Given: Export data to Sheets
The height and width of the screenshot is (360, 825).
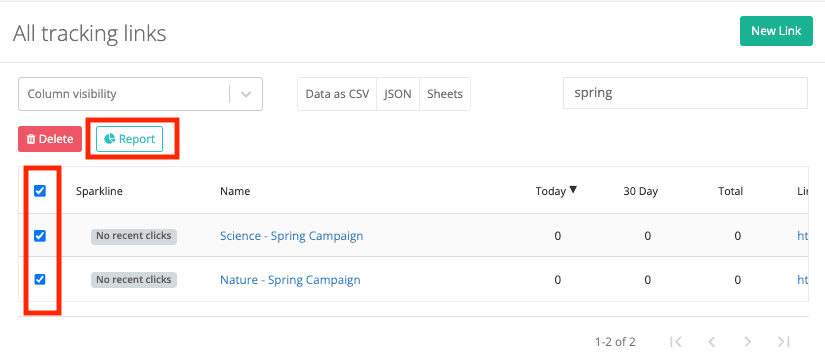Looking at the screenshot, I should 445,94.
